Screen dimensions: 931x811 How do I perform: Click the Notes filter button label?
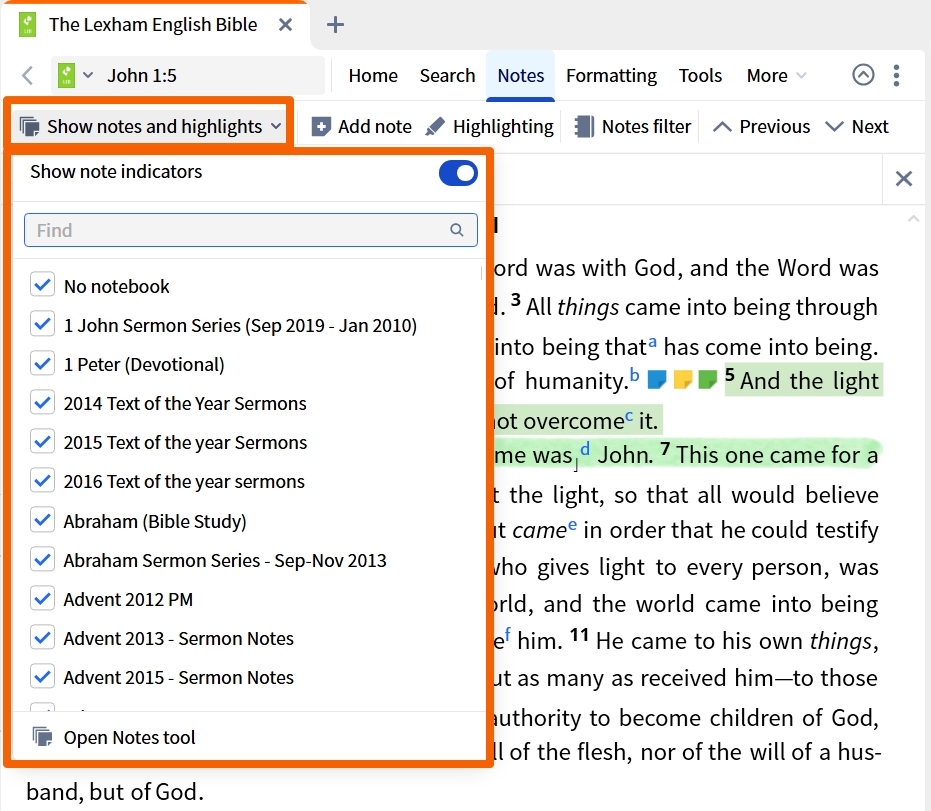[647, 126]
